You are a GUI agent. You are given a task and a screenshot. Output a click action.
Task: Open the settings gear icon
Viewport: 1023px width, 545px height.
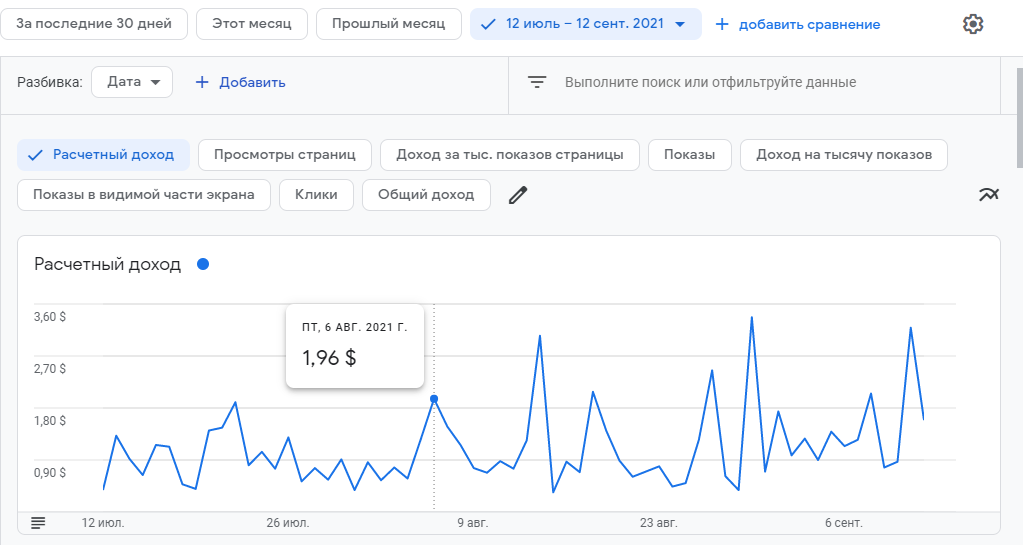click(x=973, y=24)
